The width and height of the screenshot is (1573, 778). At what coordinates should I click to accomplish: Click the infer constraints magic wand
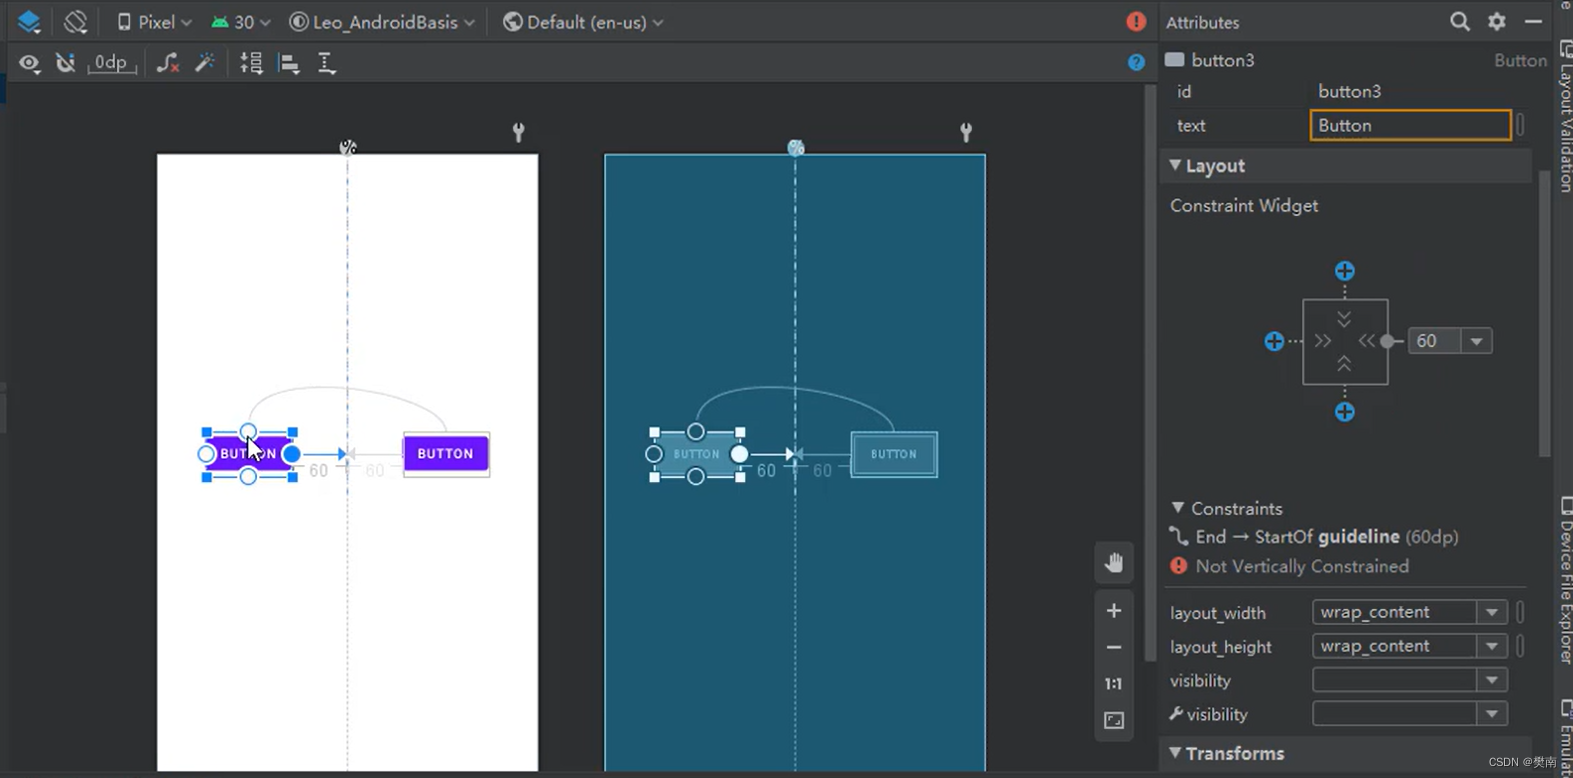point(205,63)
